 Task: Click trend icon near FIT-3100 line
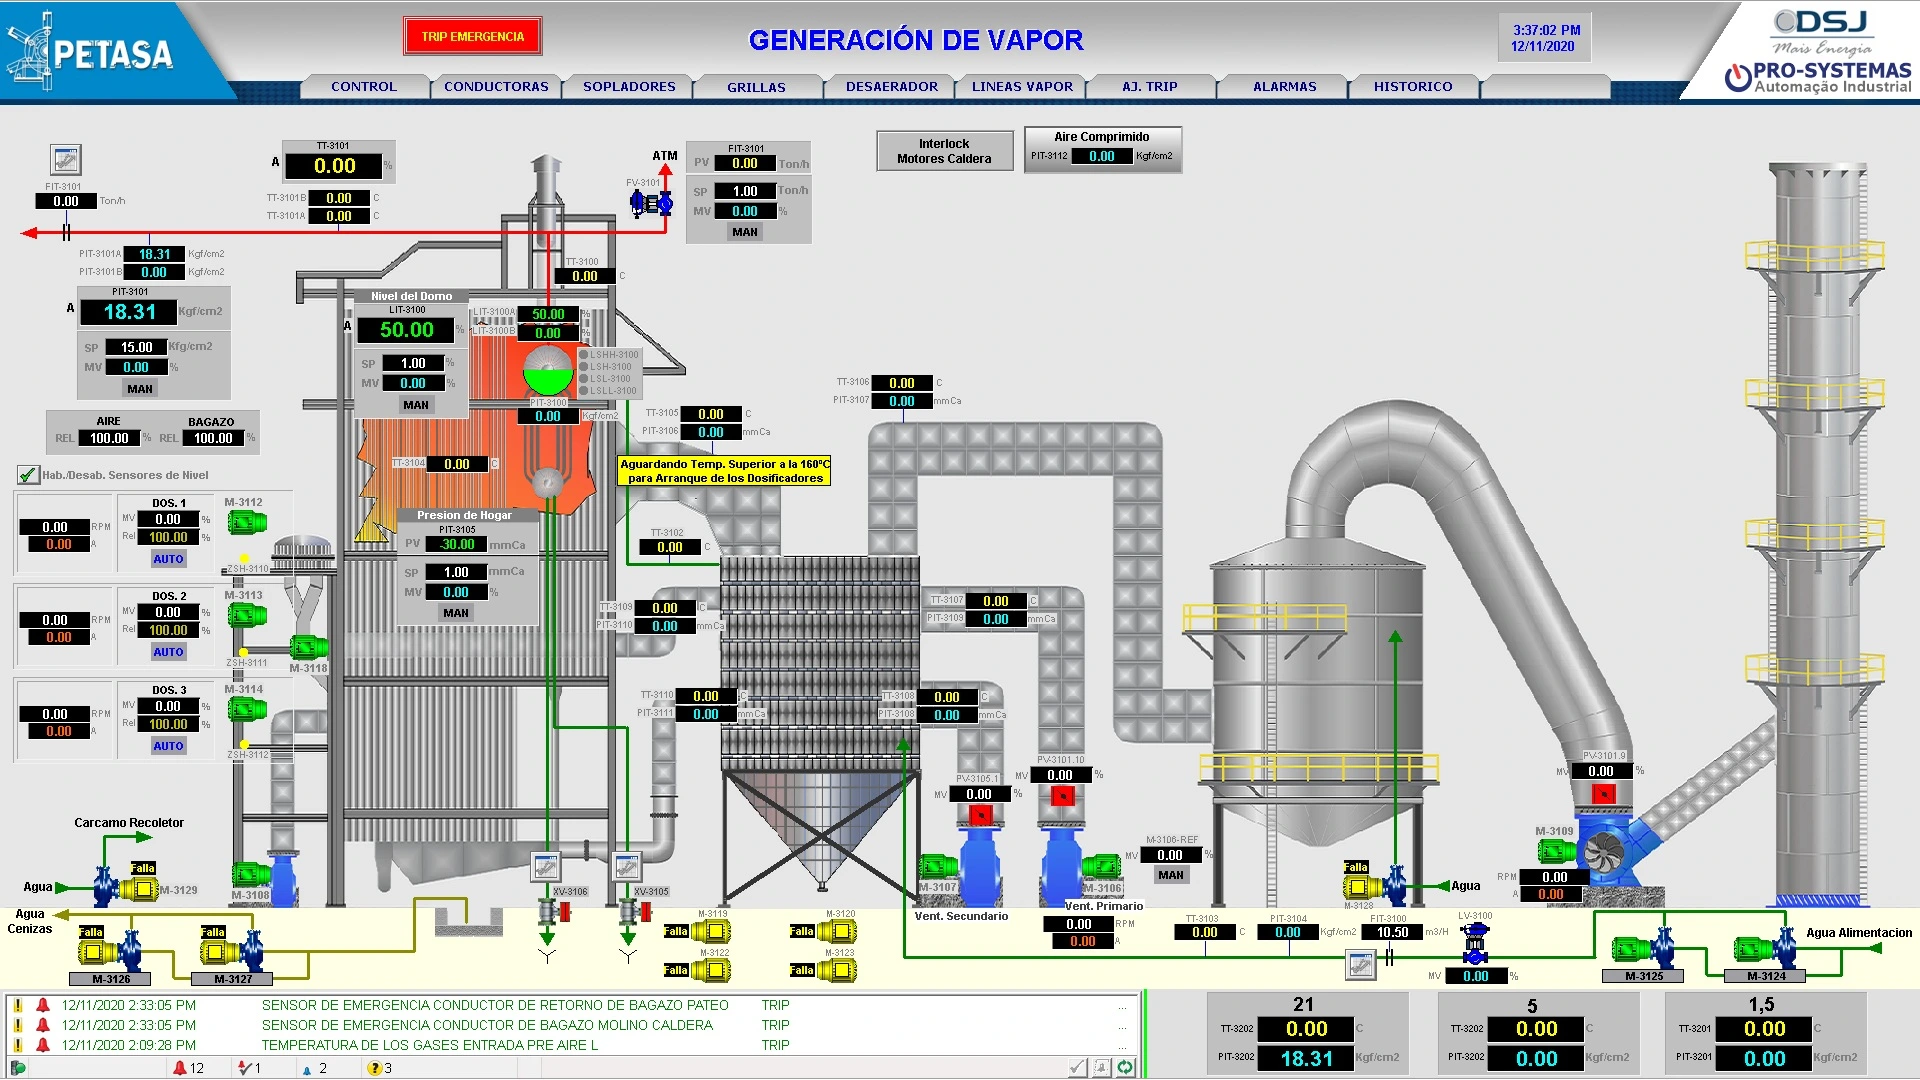[x=1360, y=965]
